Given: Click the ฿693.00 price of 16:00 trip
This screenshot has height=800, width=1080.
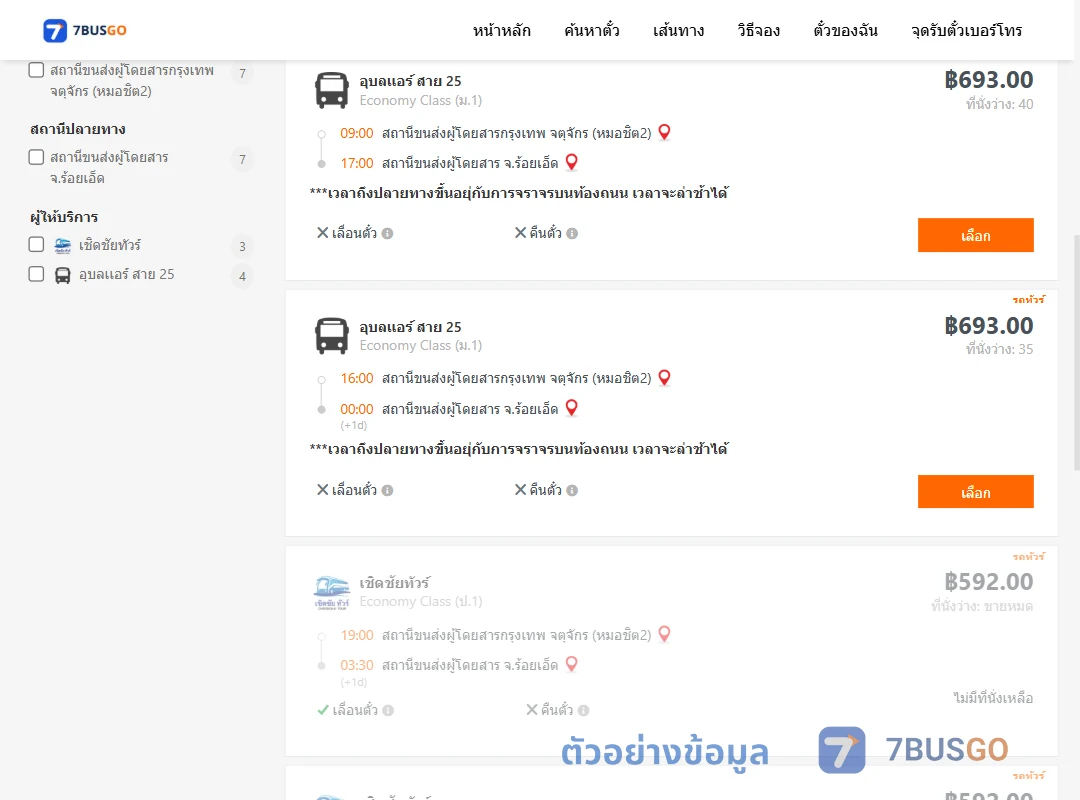Looking at the screenshot, I should (989, 325).
